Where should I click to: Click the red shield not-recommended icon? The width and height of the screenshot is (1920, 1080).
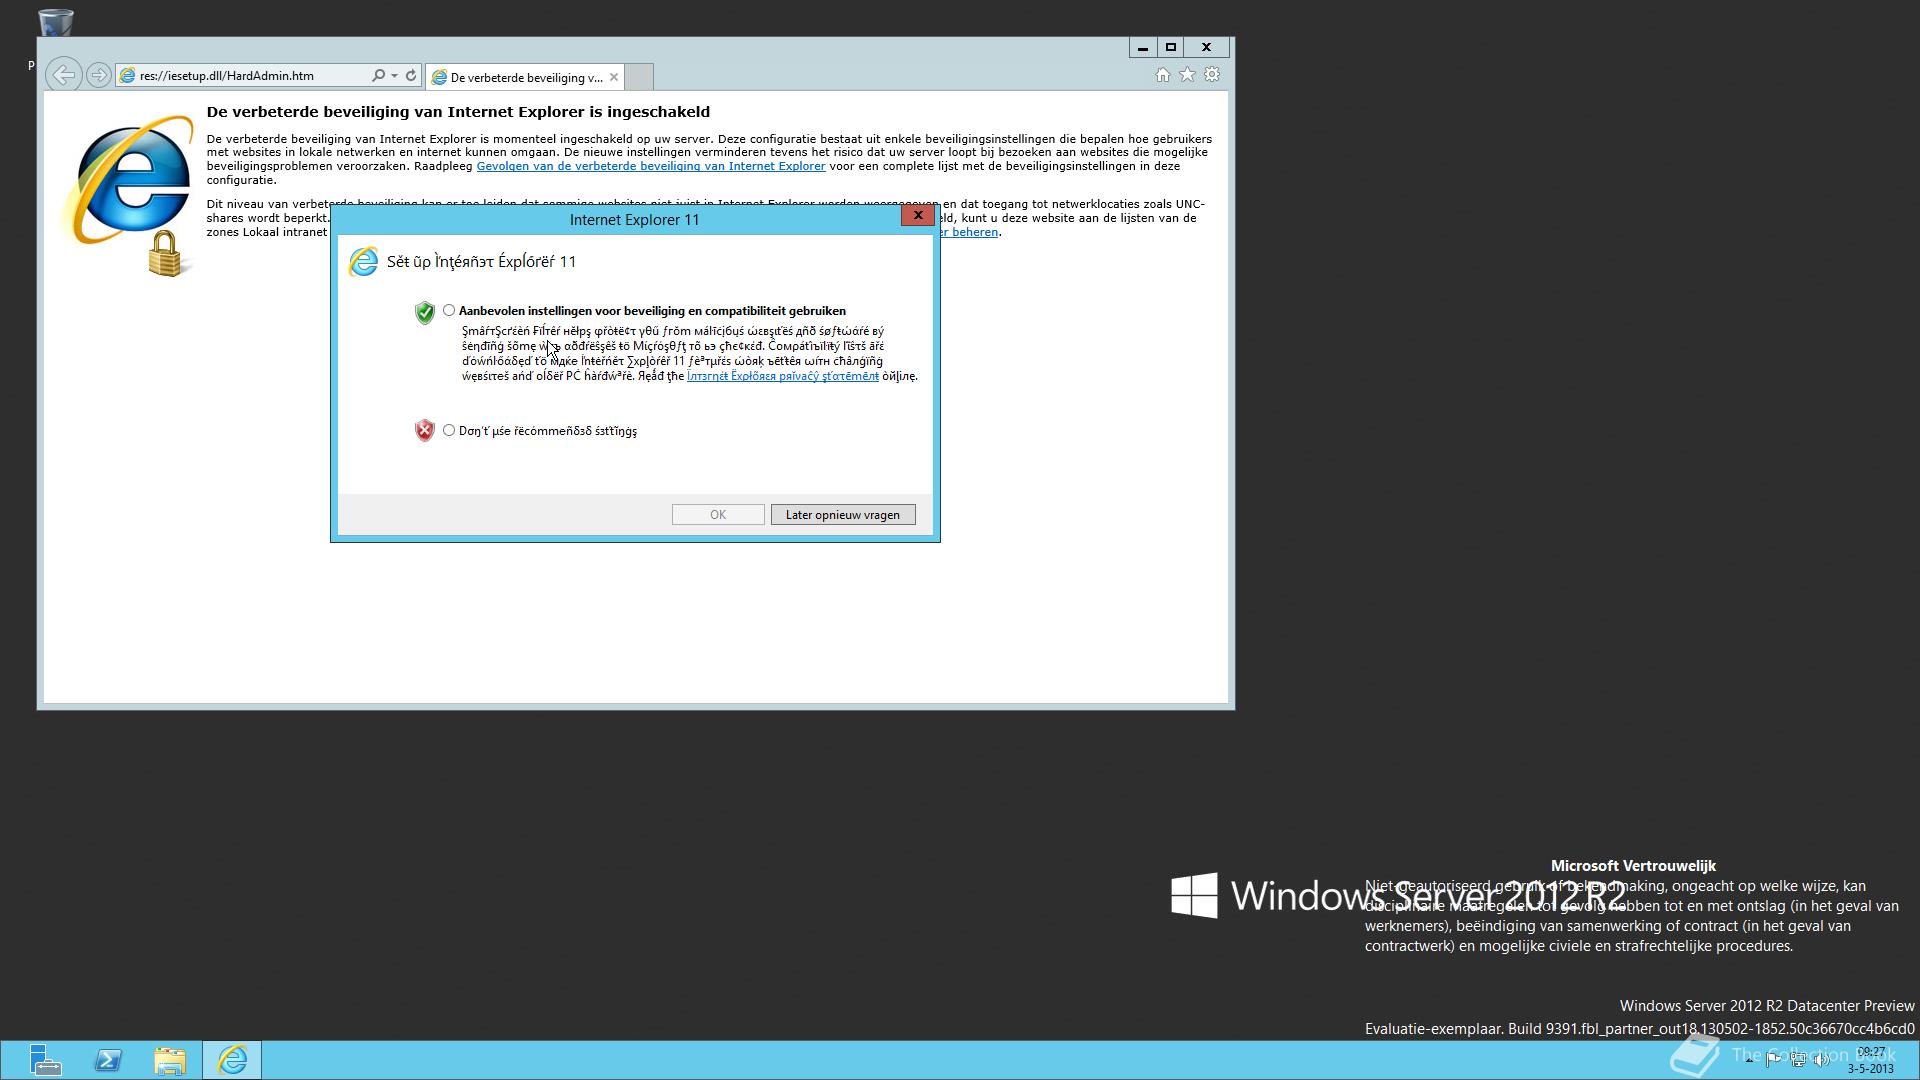tap(425, 431)
